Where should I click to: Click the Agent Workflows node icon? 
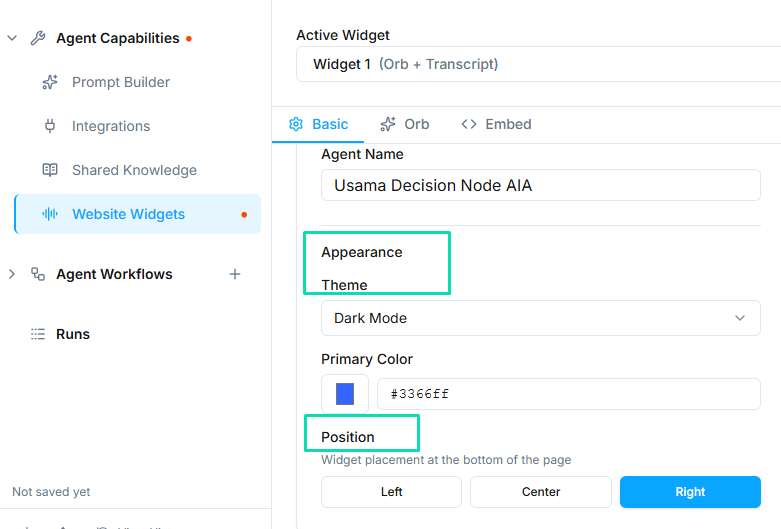[38, 274]
